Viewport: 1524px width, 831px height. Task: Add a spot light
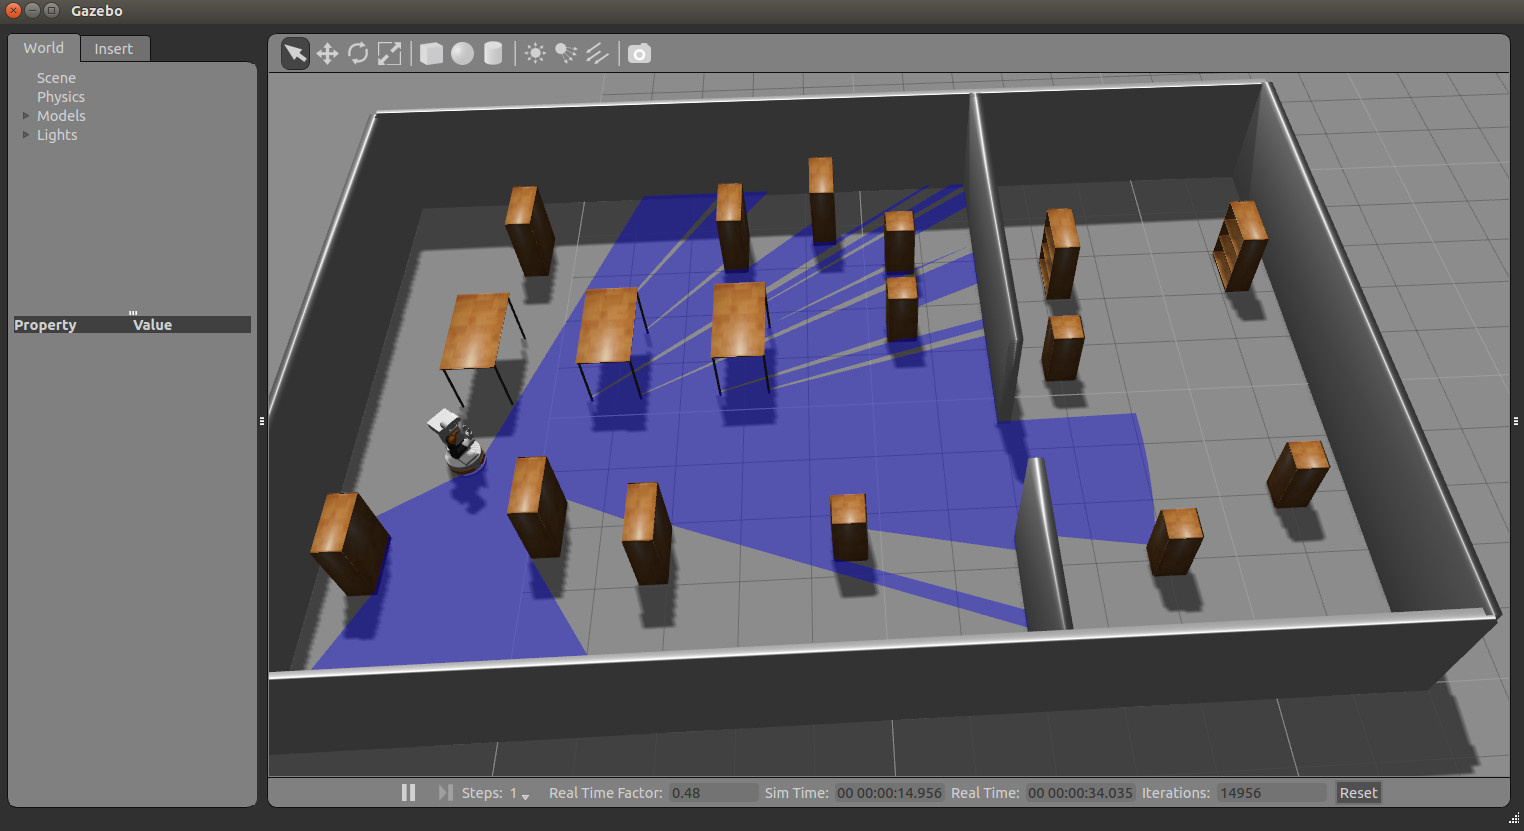point(566,53)
